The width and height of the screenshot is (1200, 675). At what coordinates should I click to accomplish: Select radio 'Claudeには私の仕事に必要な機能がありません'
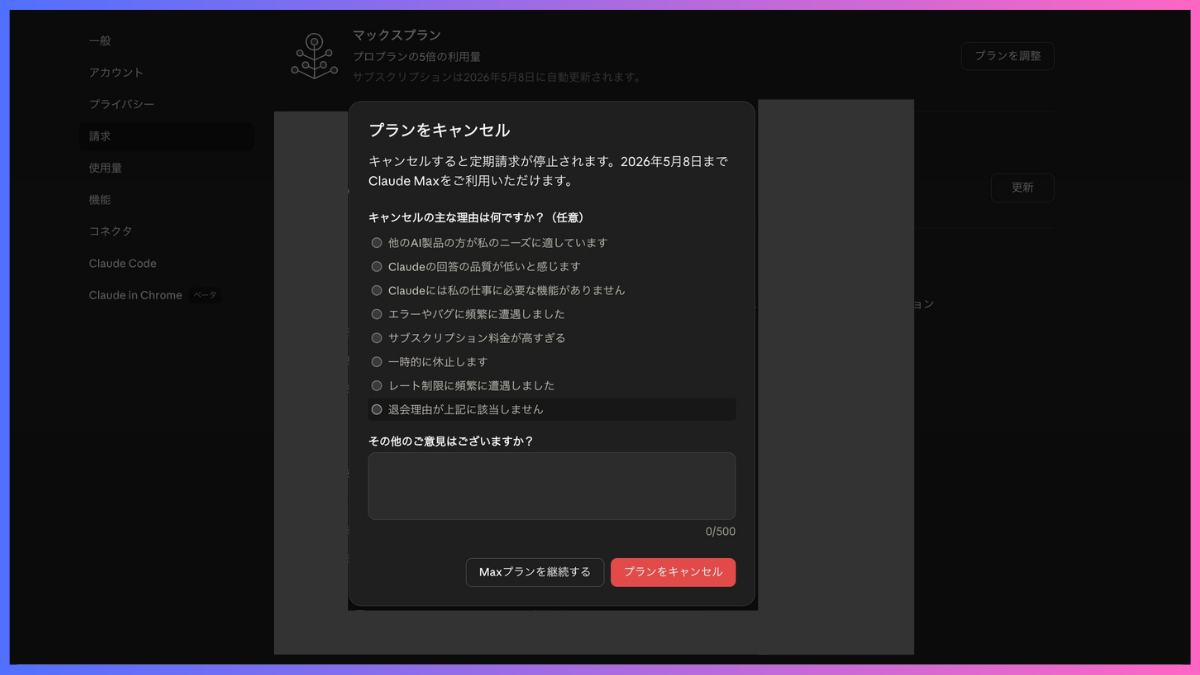[377, 291]
